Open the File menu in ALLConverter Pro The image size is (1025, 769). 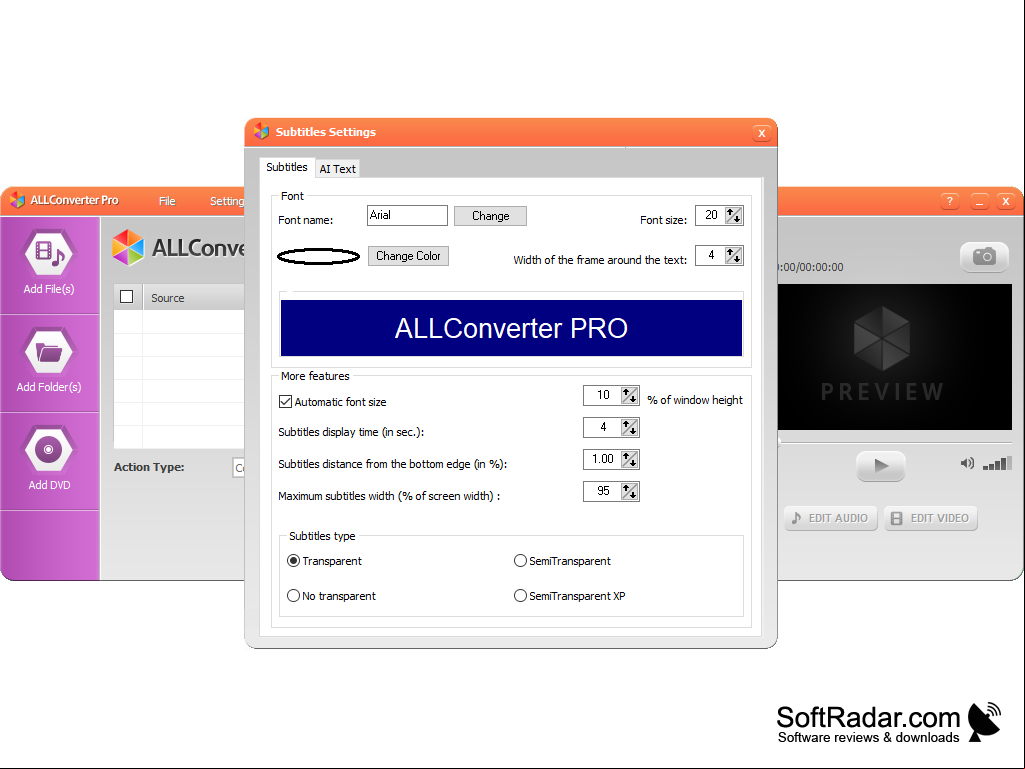tap(167, 201)
